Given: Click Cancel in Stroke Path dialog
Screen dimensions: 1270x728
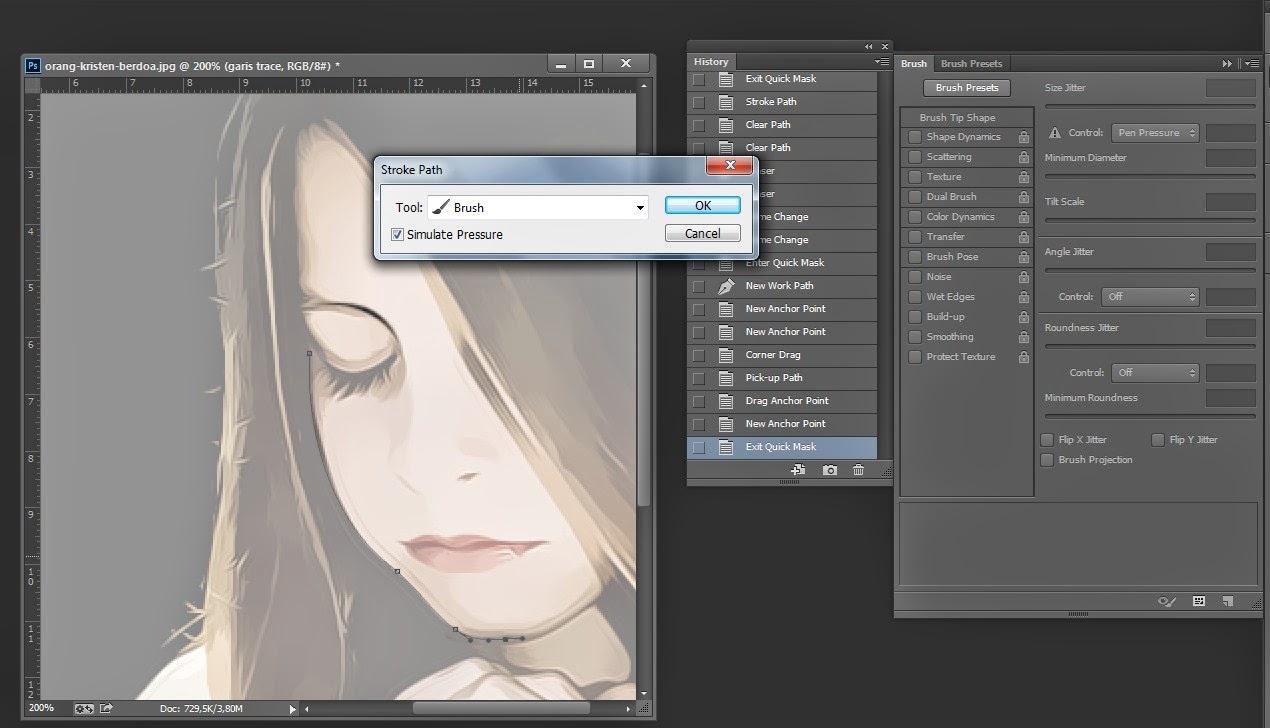Looking at the screenshot, I should (702, 233).
